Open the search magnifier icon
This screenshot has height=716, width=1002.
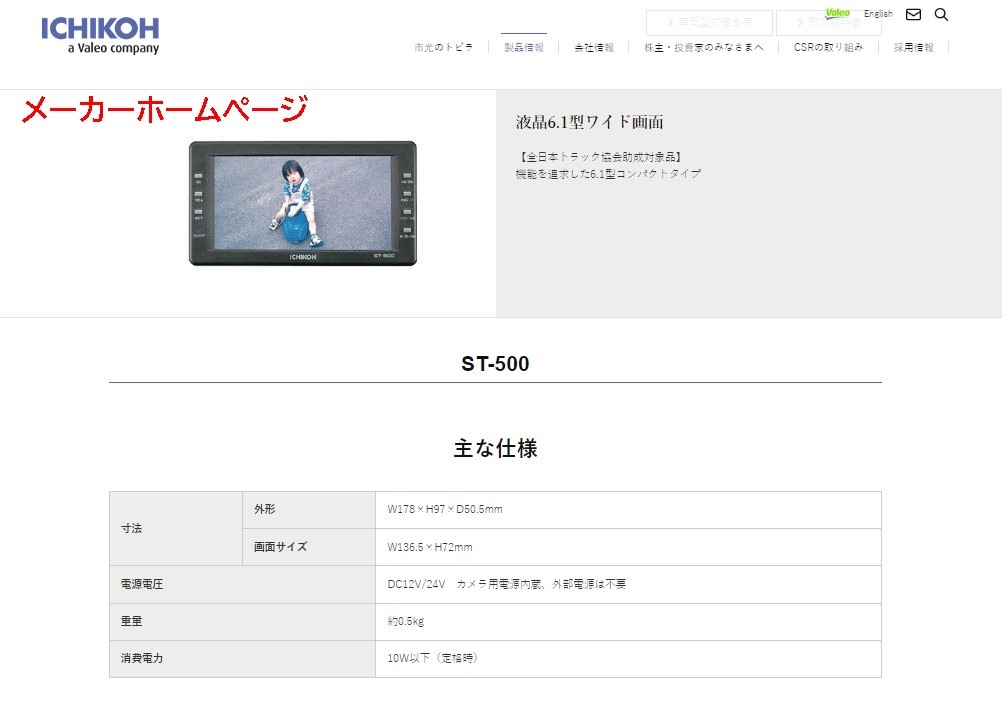pyautogui.click(x=941, y=14)
